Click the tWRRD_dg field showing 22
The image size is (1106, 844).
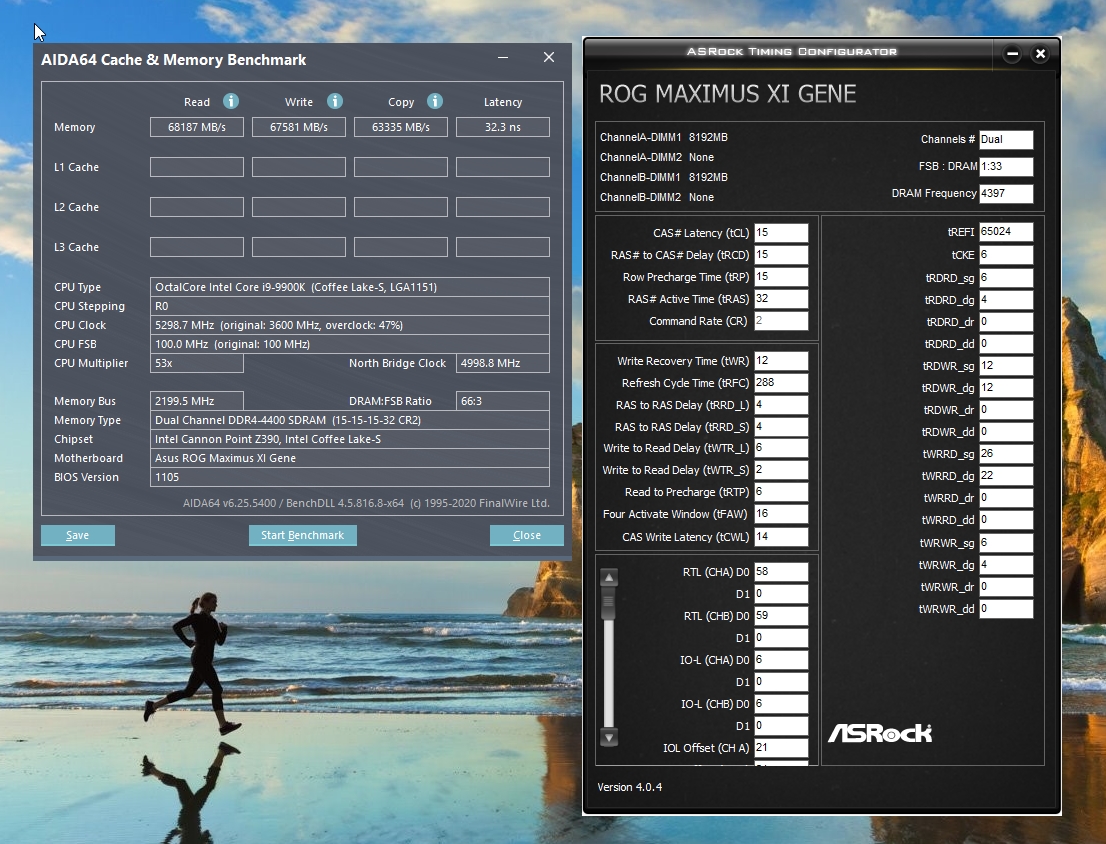click(1006, 475)
